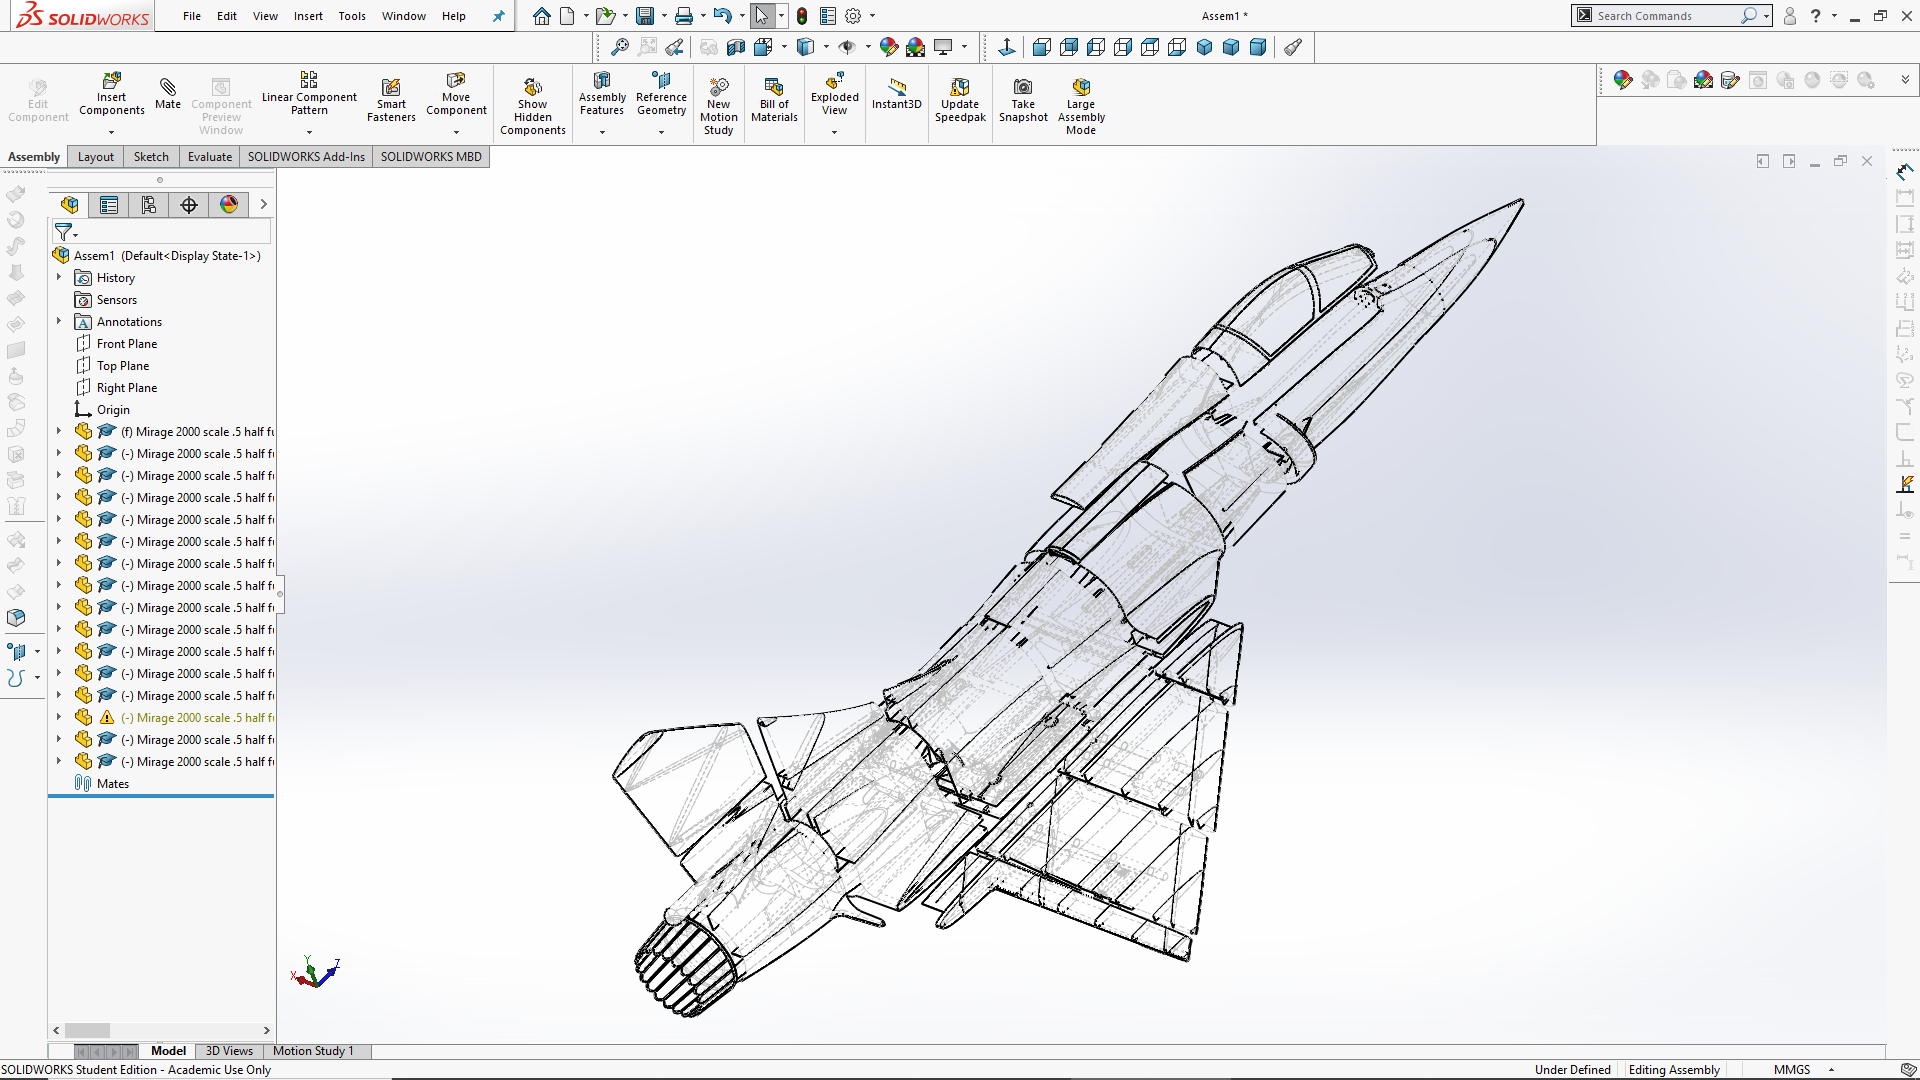Select Right Plane in tree
This screenshot has height=1080, width=1920.
coord(127,388)
